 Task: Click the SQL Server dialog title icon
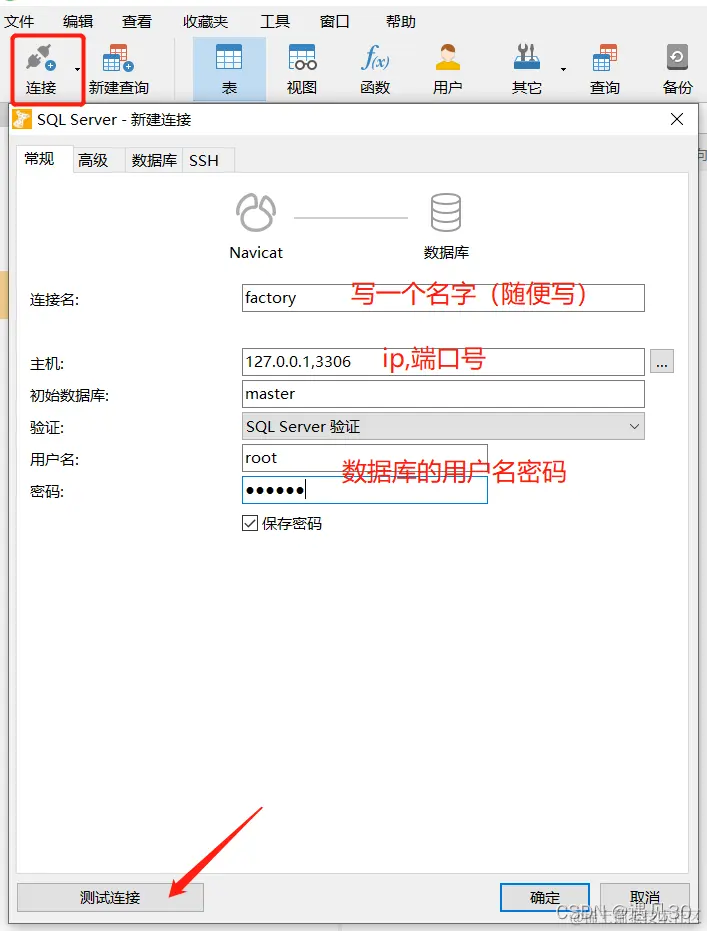(22, 119)
